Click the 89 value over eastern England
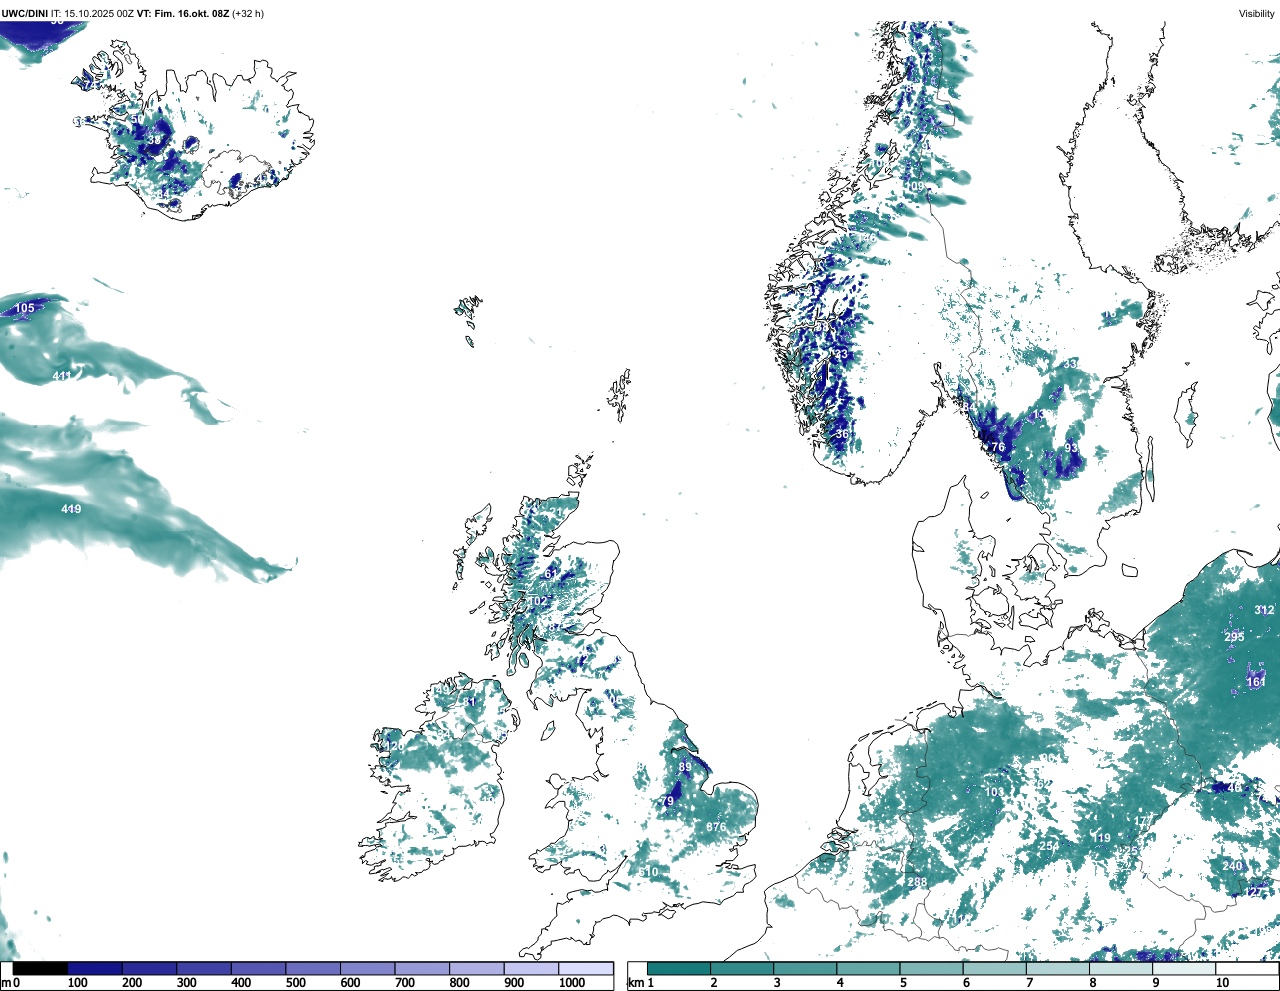 click(685, 768)
